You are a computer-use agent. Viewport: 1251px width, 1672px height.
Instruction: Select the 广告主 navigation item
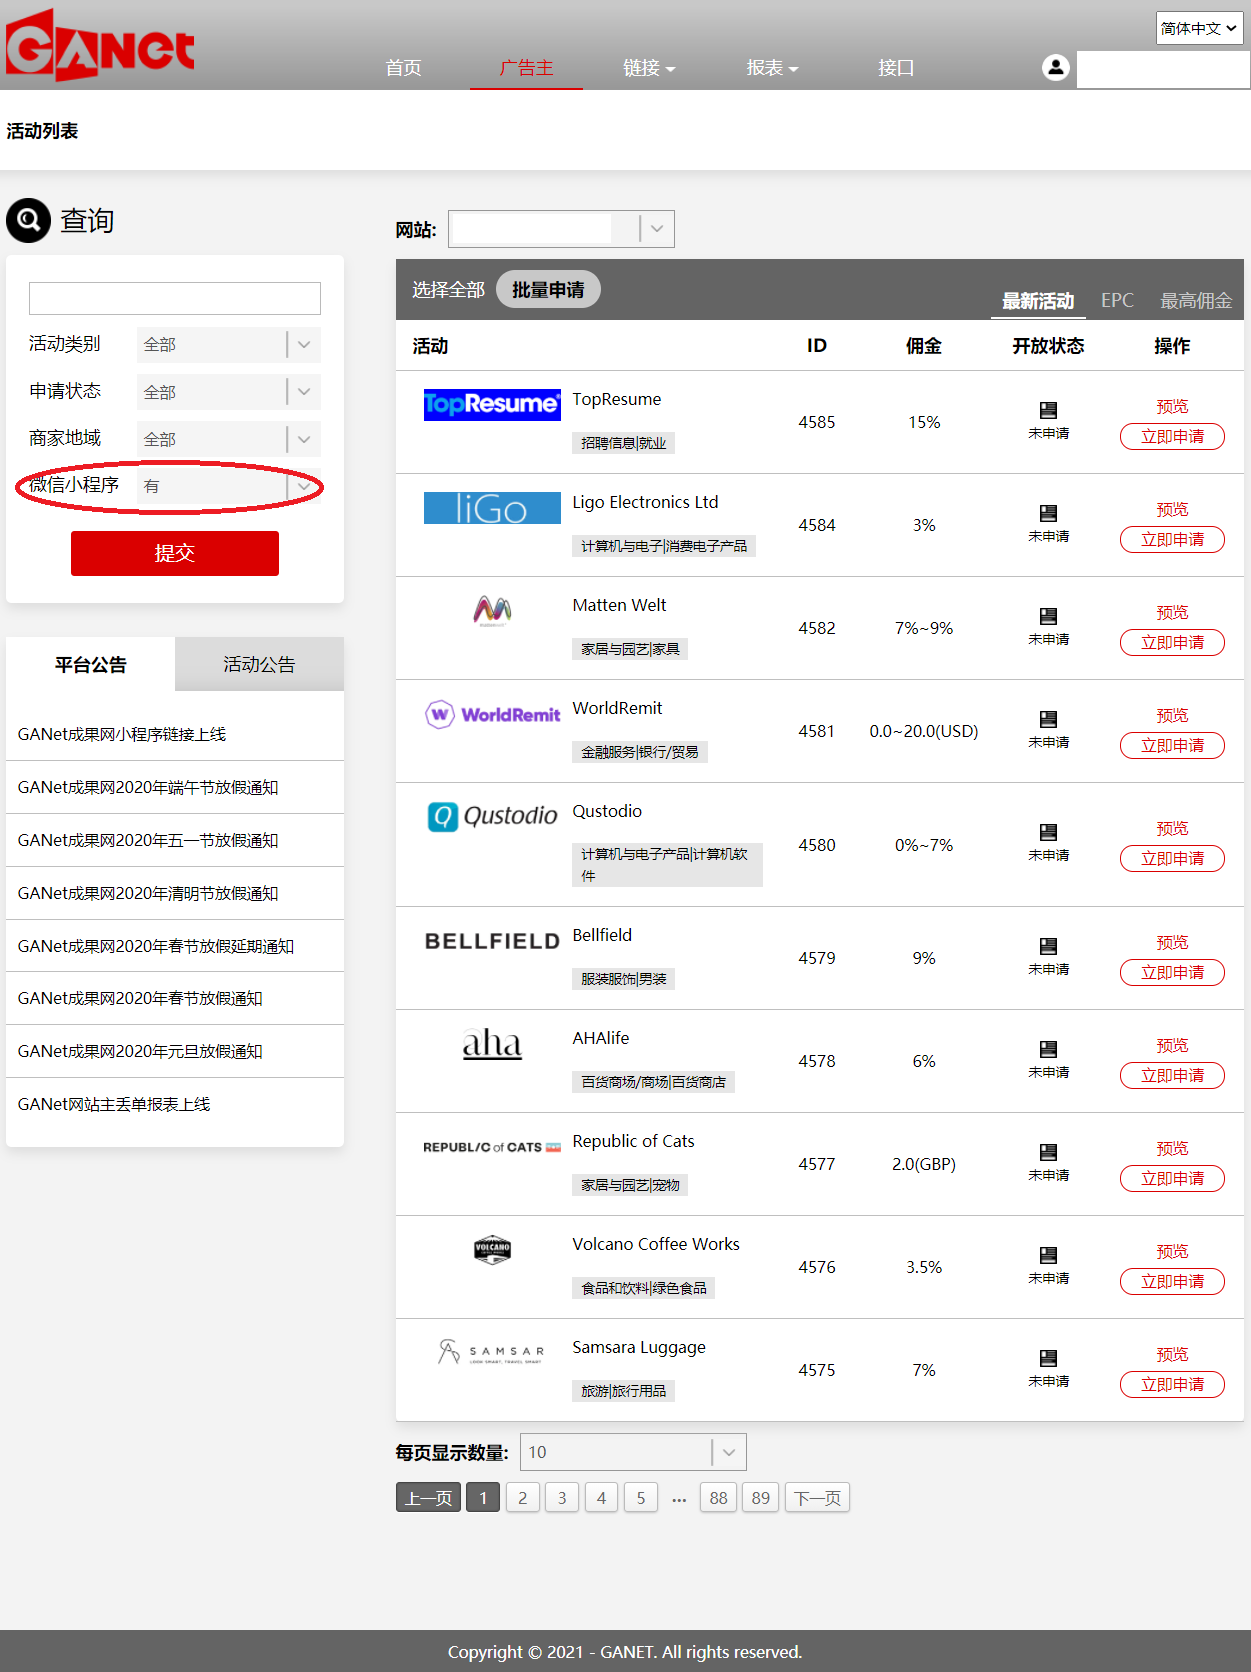click(526, 68)
